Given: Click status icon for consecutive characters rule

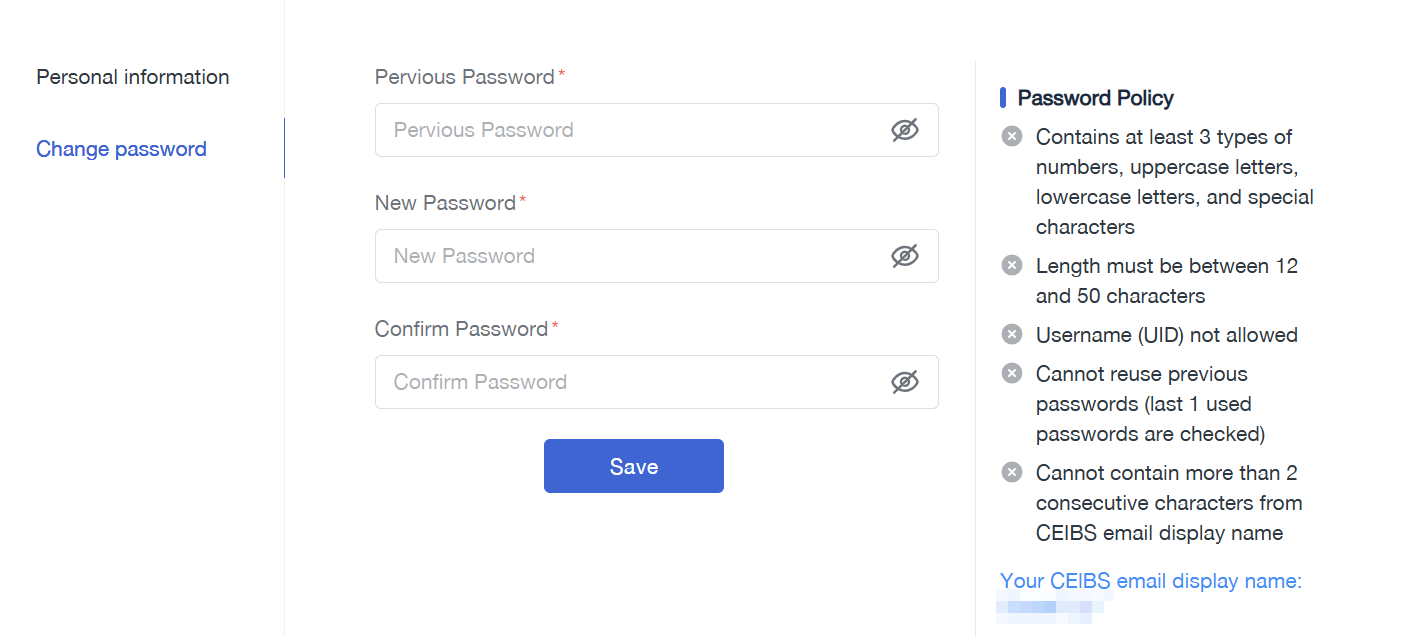Looking at the screenshot, I should tap(1012, 472).
